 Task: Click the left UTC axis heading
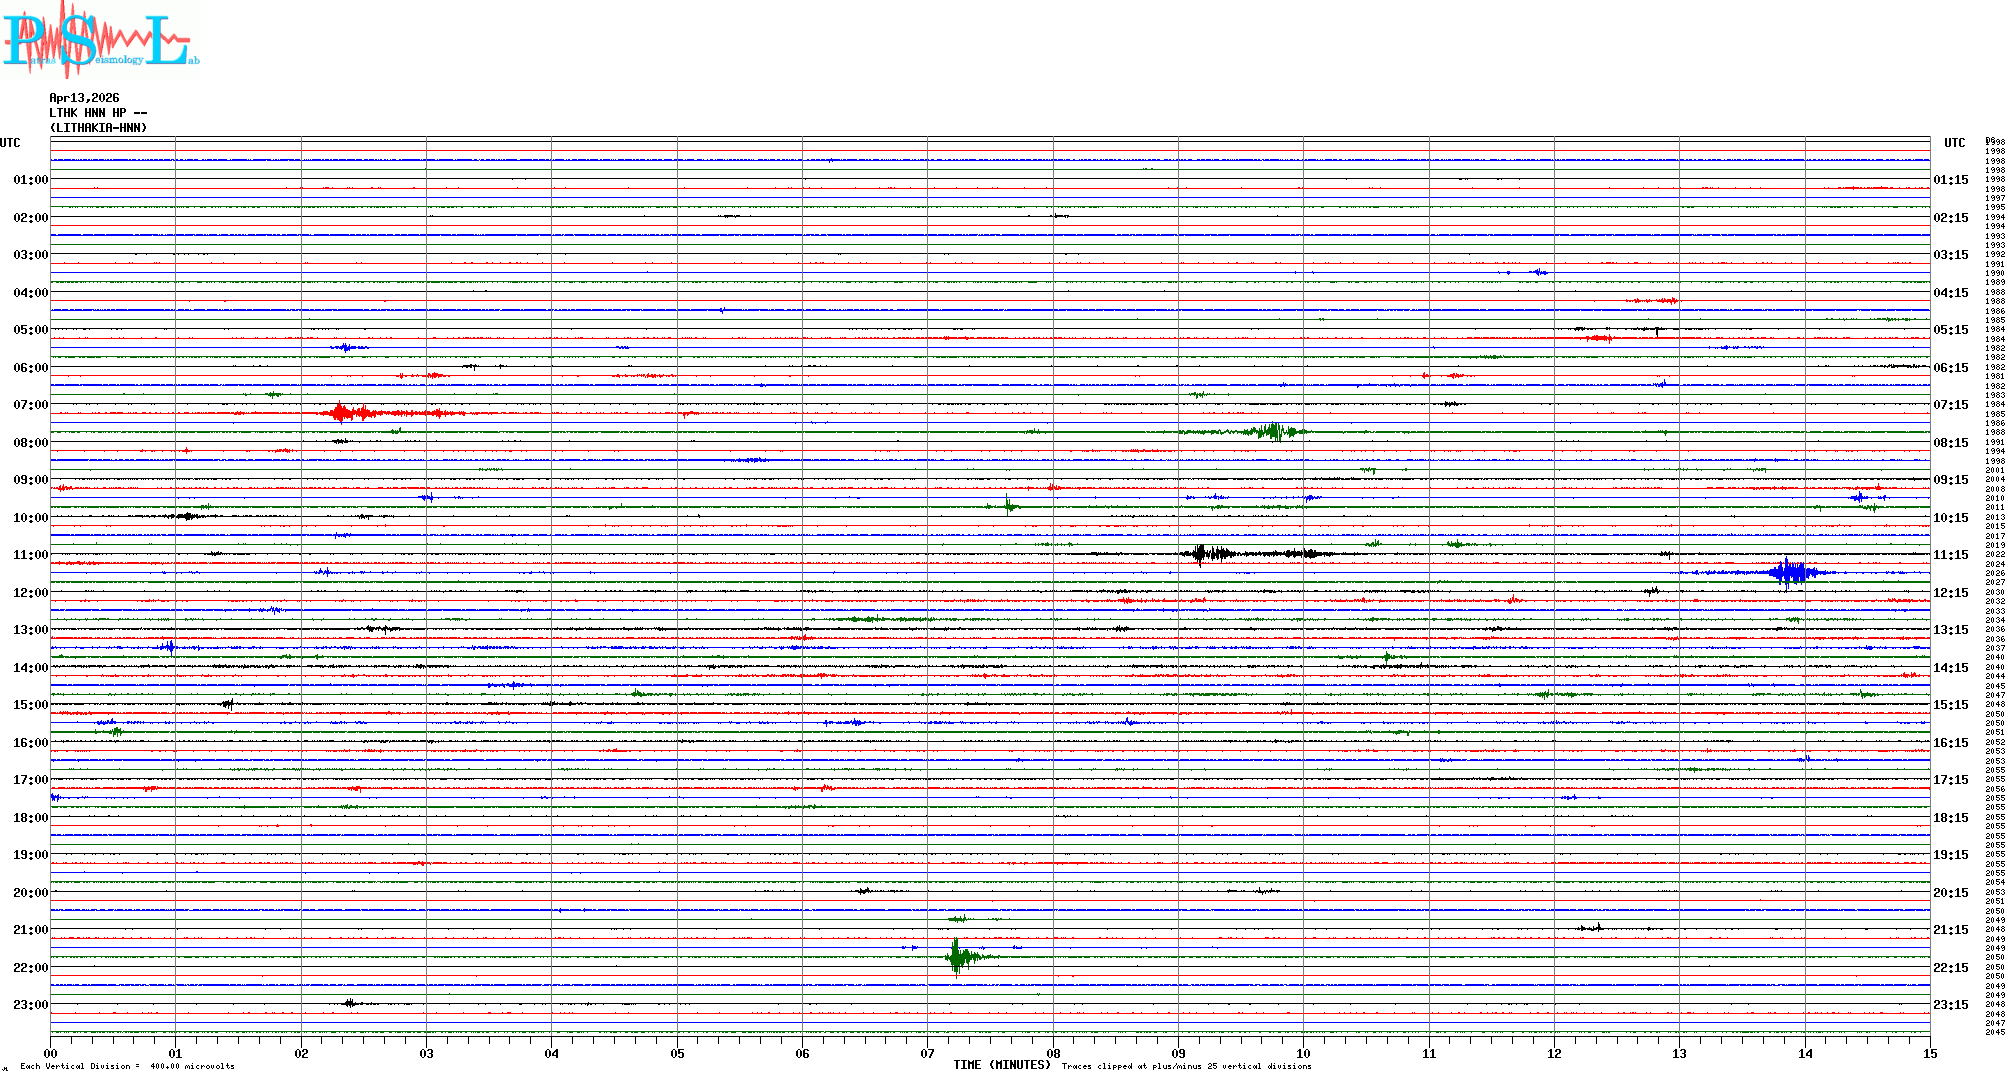tap(10, 143)
